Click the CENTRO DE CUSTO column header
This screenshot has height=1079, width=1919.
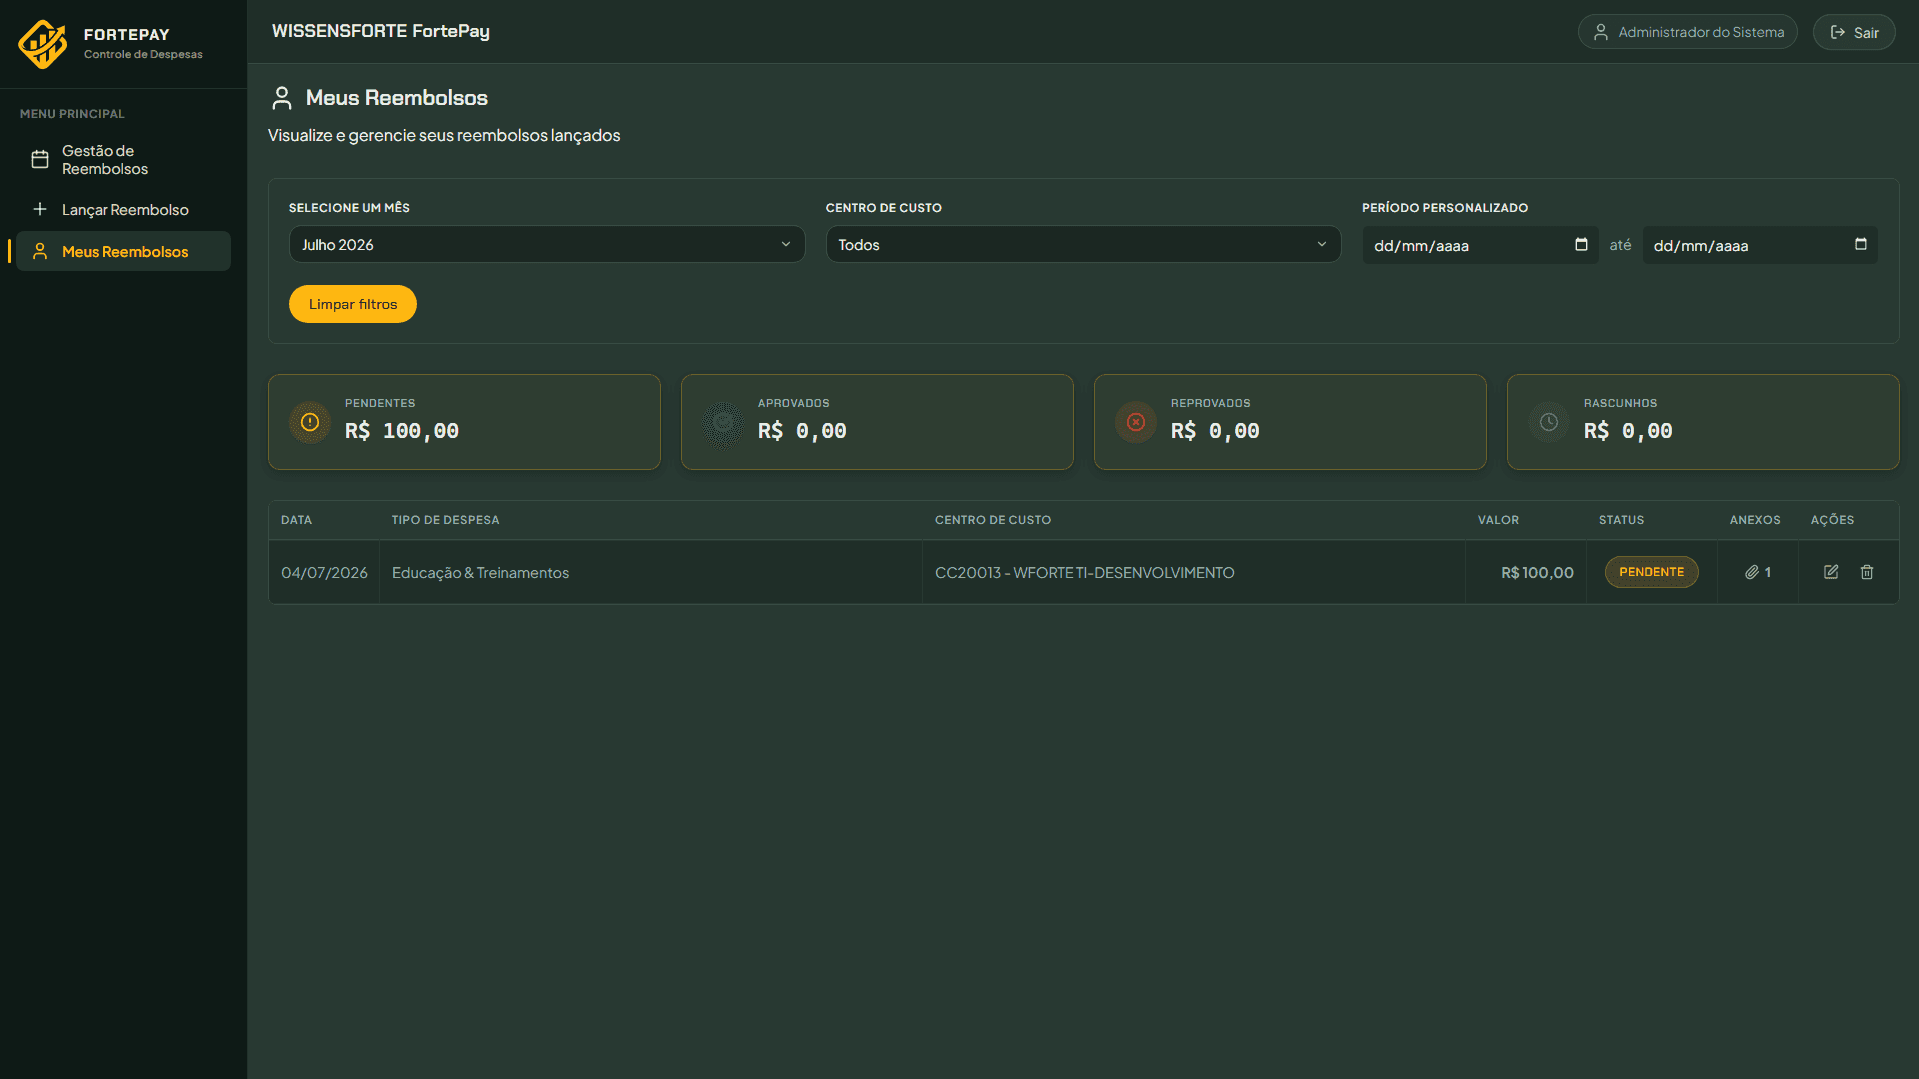993,520
